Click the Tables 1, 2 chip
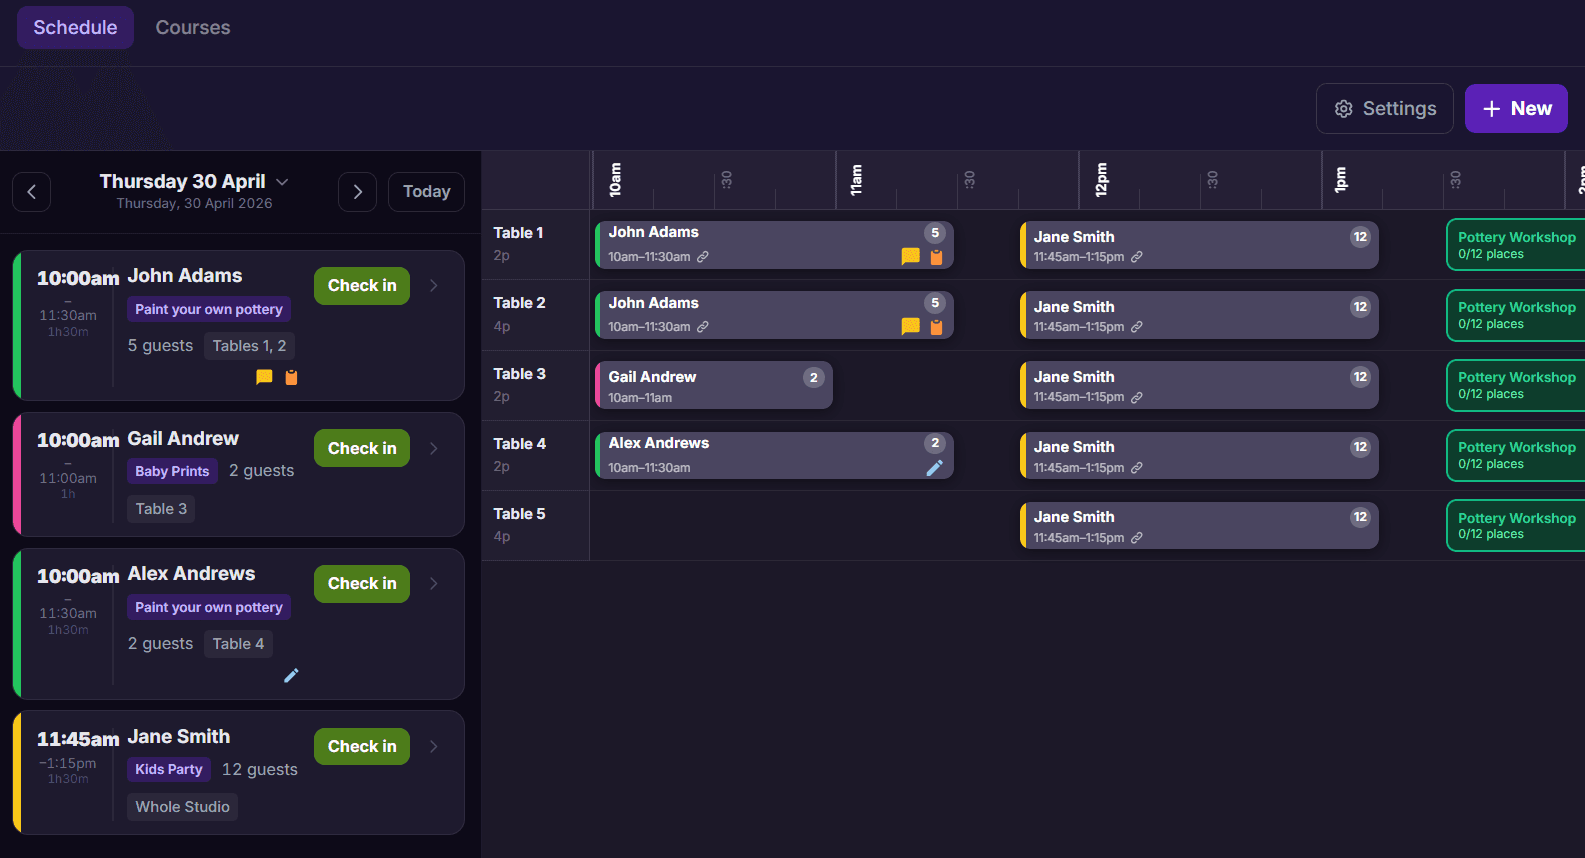 tap(249, 346)
